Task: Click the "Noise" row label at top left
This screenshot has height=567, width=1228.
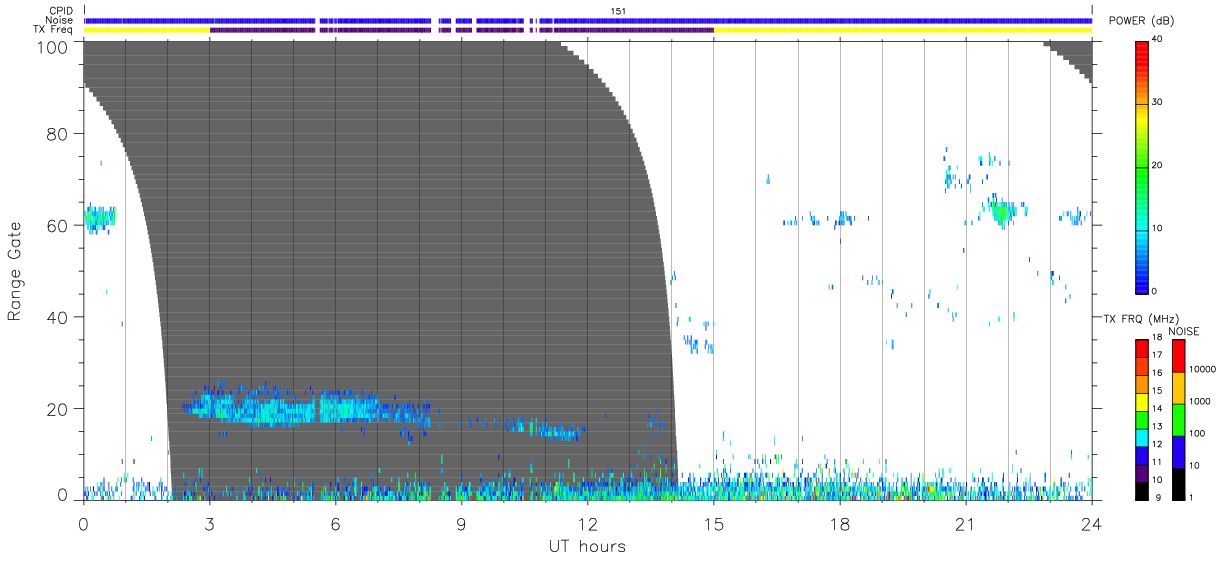Action: 59,20
